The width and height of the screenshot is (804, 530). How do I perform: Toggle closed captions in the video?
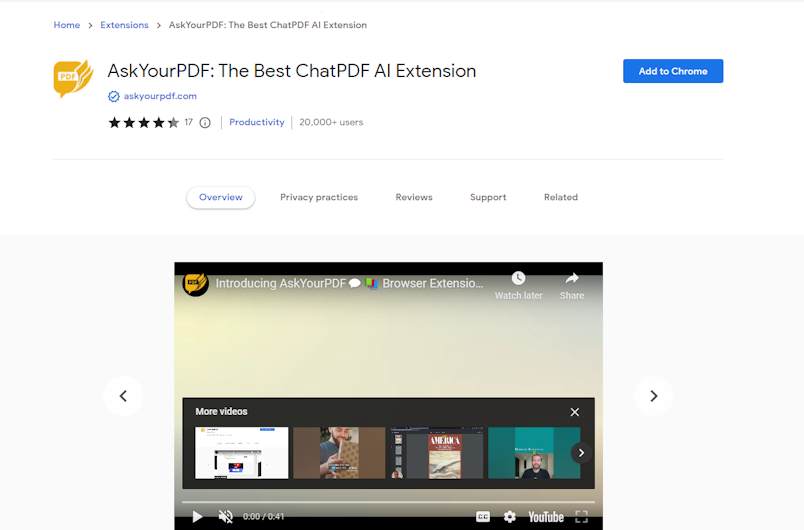[x=483, y=517]
